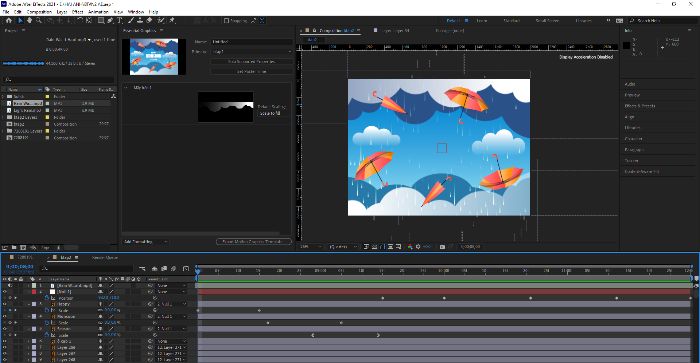Hide the red layer with eye icon
This screenshot has height=363, width=700.
pos(5,292)
